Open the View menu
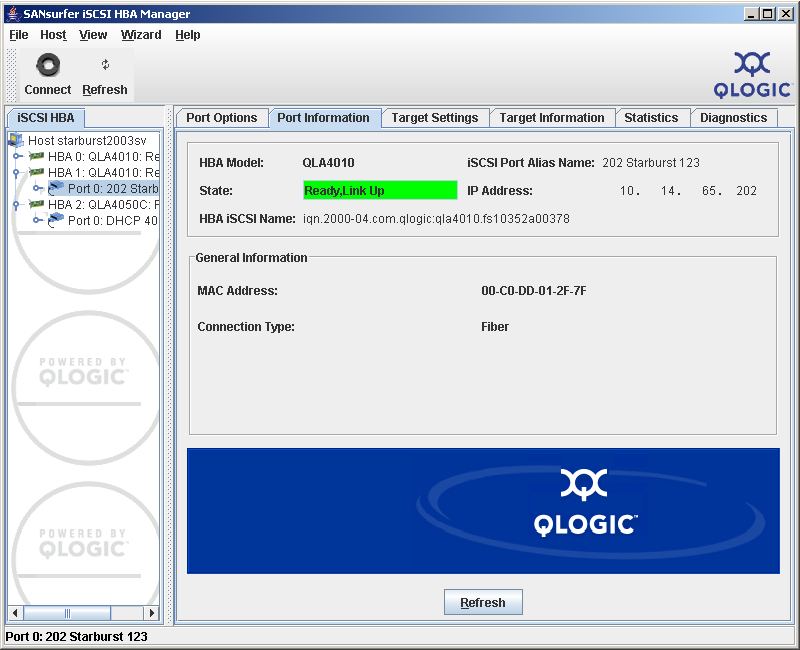800x650 pixels. (93, 35)
